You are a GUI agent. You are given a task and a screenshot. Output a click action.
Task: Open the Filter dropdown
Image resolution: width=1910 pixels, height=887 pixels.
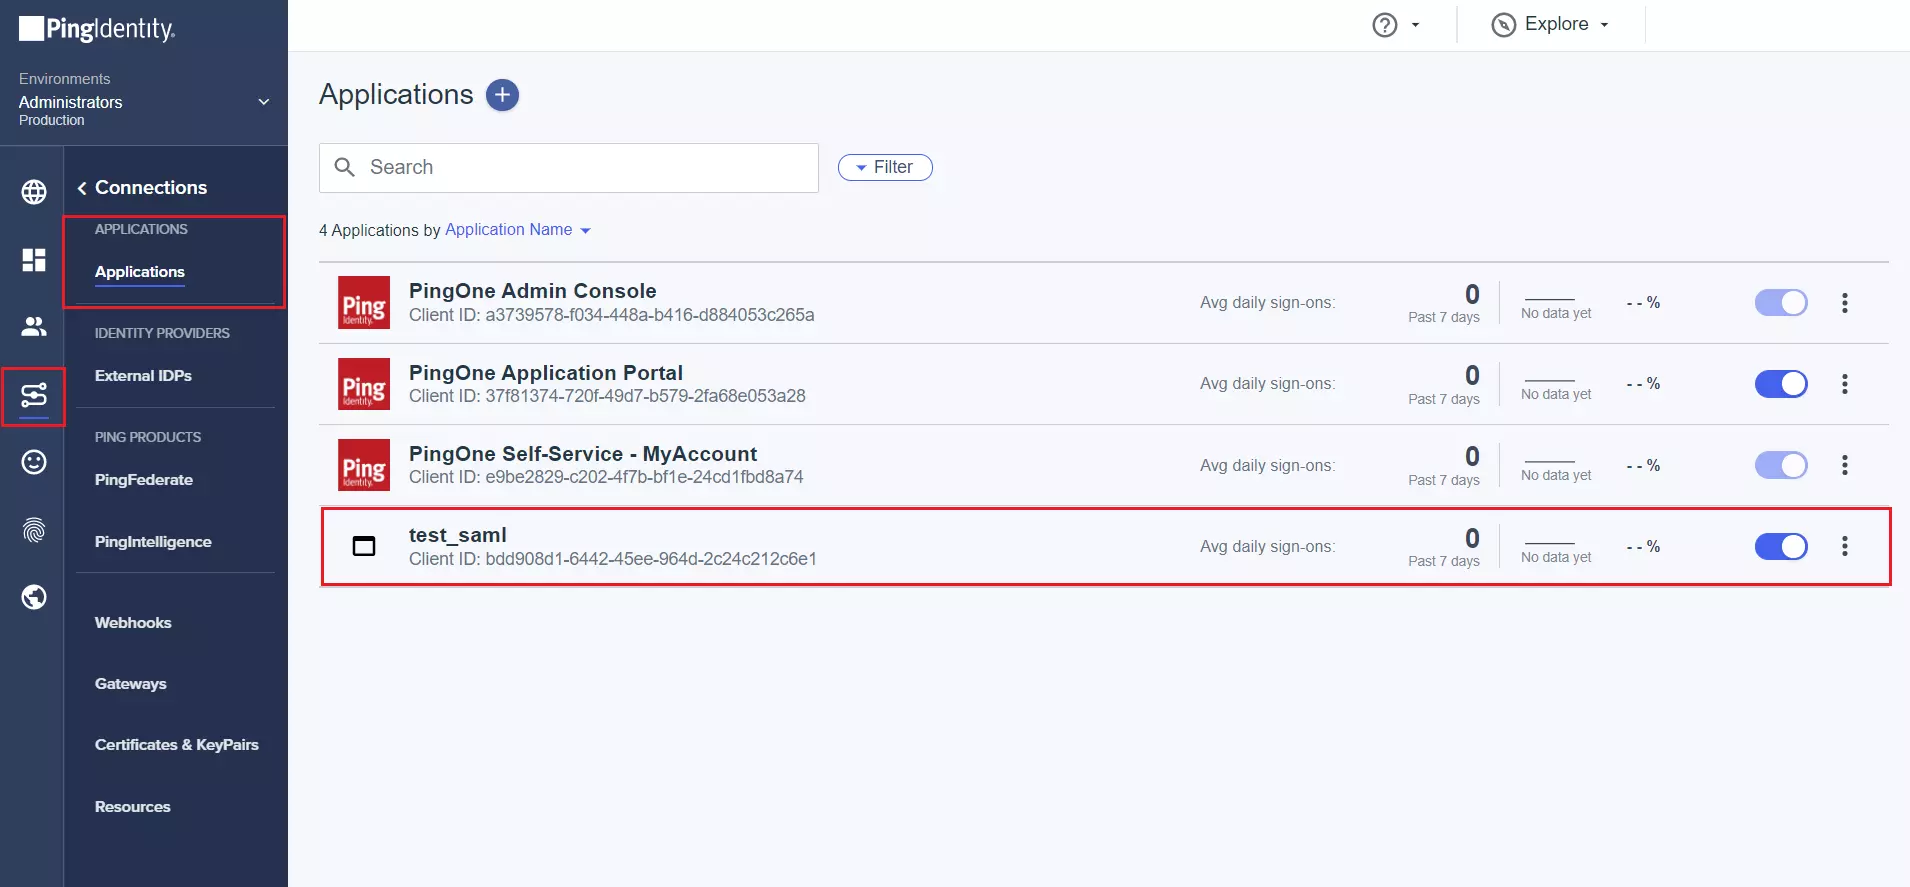885,168
